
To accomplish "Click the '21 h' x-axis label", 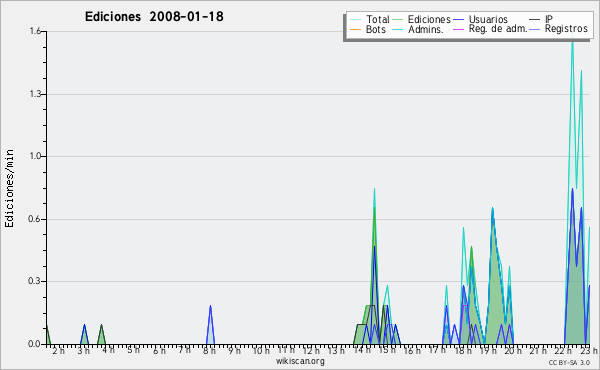I will coord(538,350).
